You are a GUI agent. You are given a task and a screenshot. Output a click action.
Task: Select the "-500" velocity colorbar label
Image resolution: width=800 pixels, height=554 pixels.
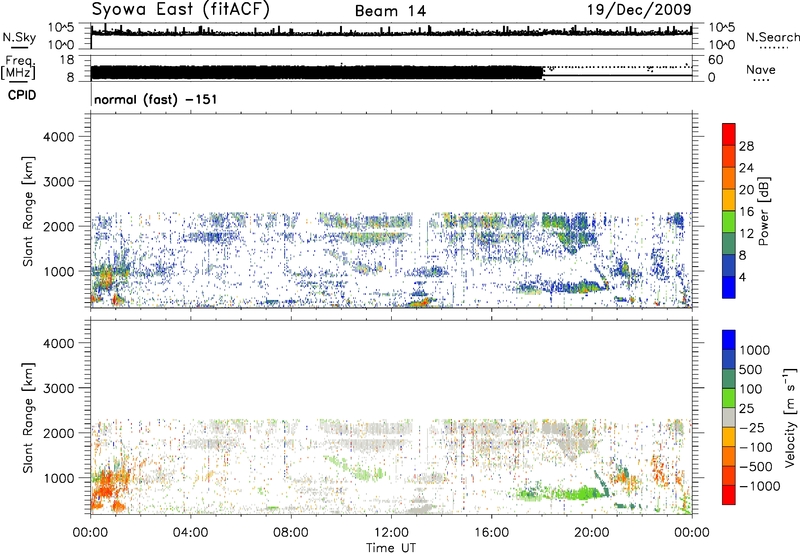756,467
